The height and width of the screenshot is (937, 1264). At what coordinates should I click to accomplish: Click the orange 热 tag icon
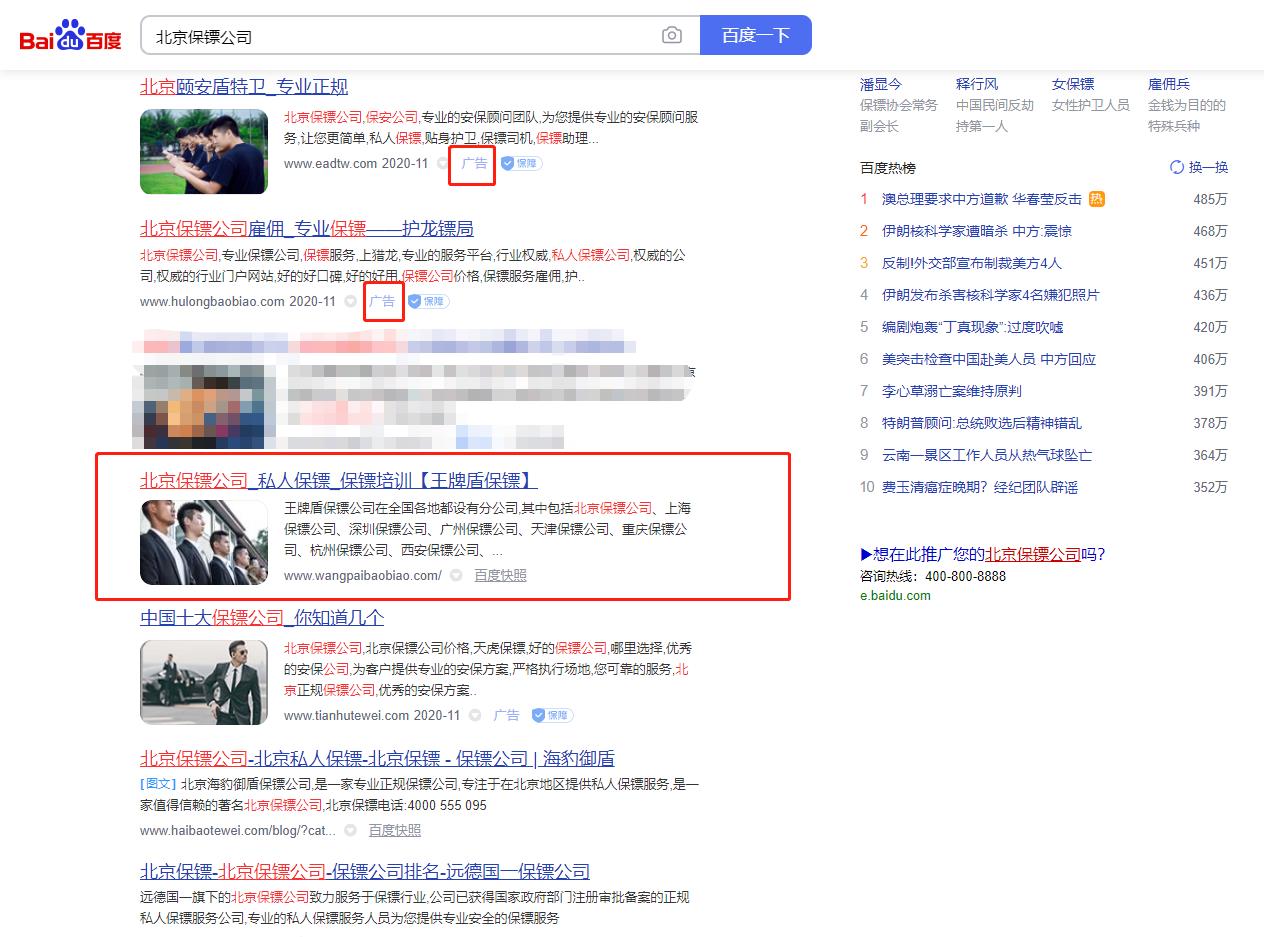1097,199
